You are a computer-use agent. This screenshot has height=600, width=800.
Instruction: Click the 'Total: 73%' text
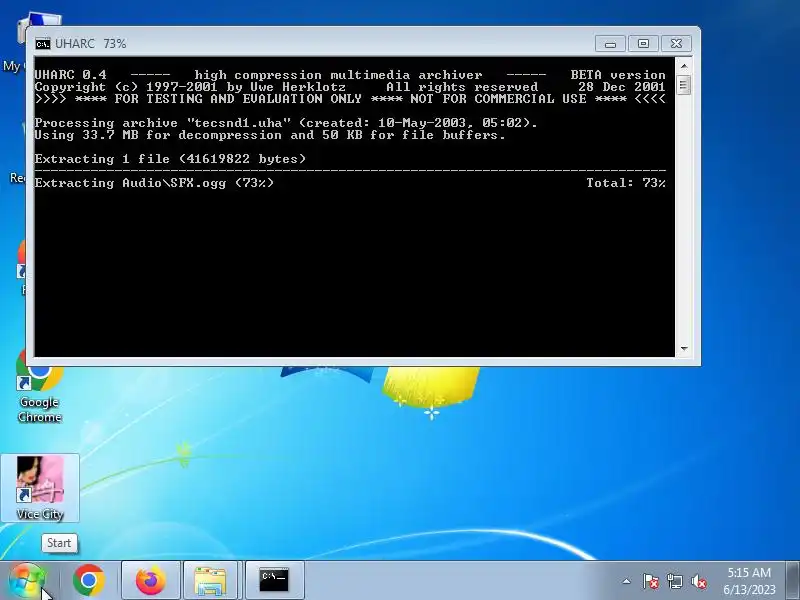click(626, 183)
